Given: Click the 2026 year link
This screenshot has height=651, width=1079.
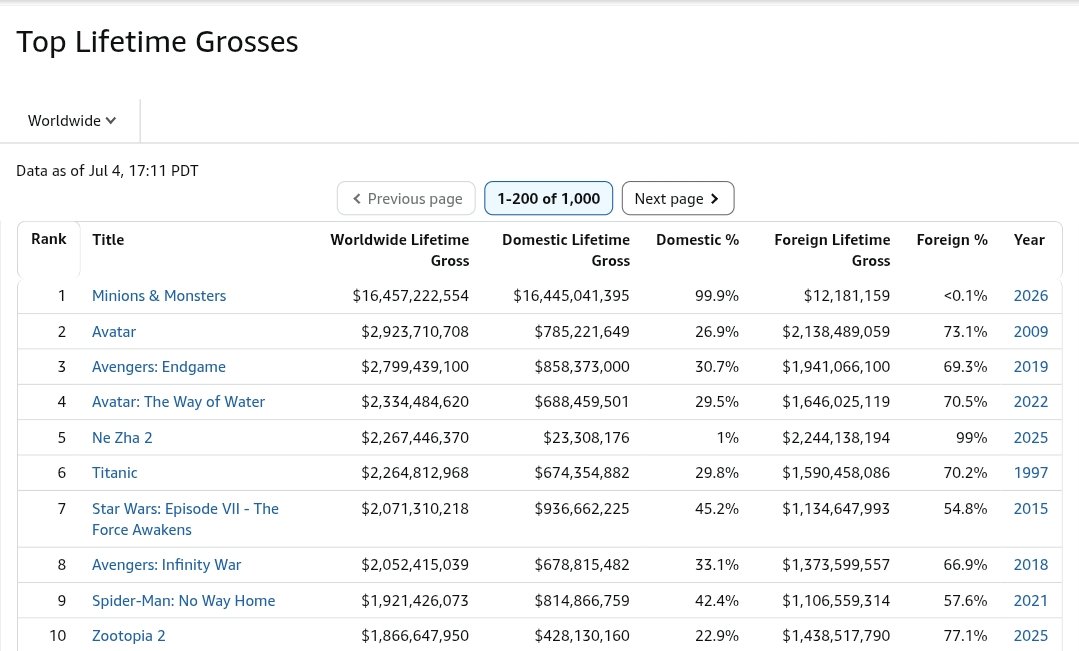Looking at the screenshot, I should point(1031,295).
